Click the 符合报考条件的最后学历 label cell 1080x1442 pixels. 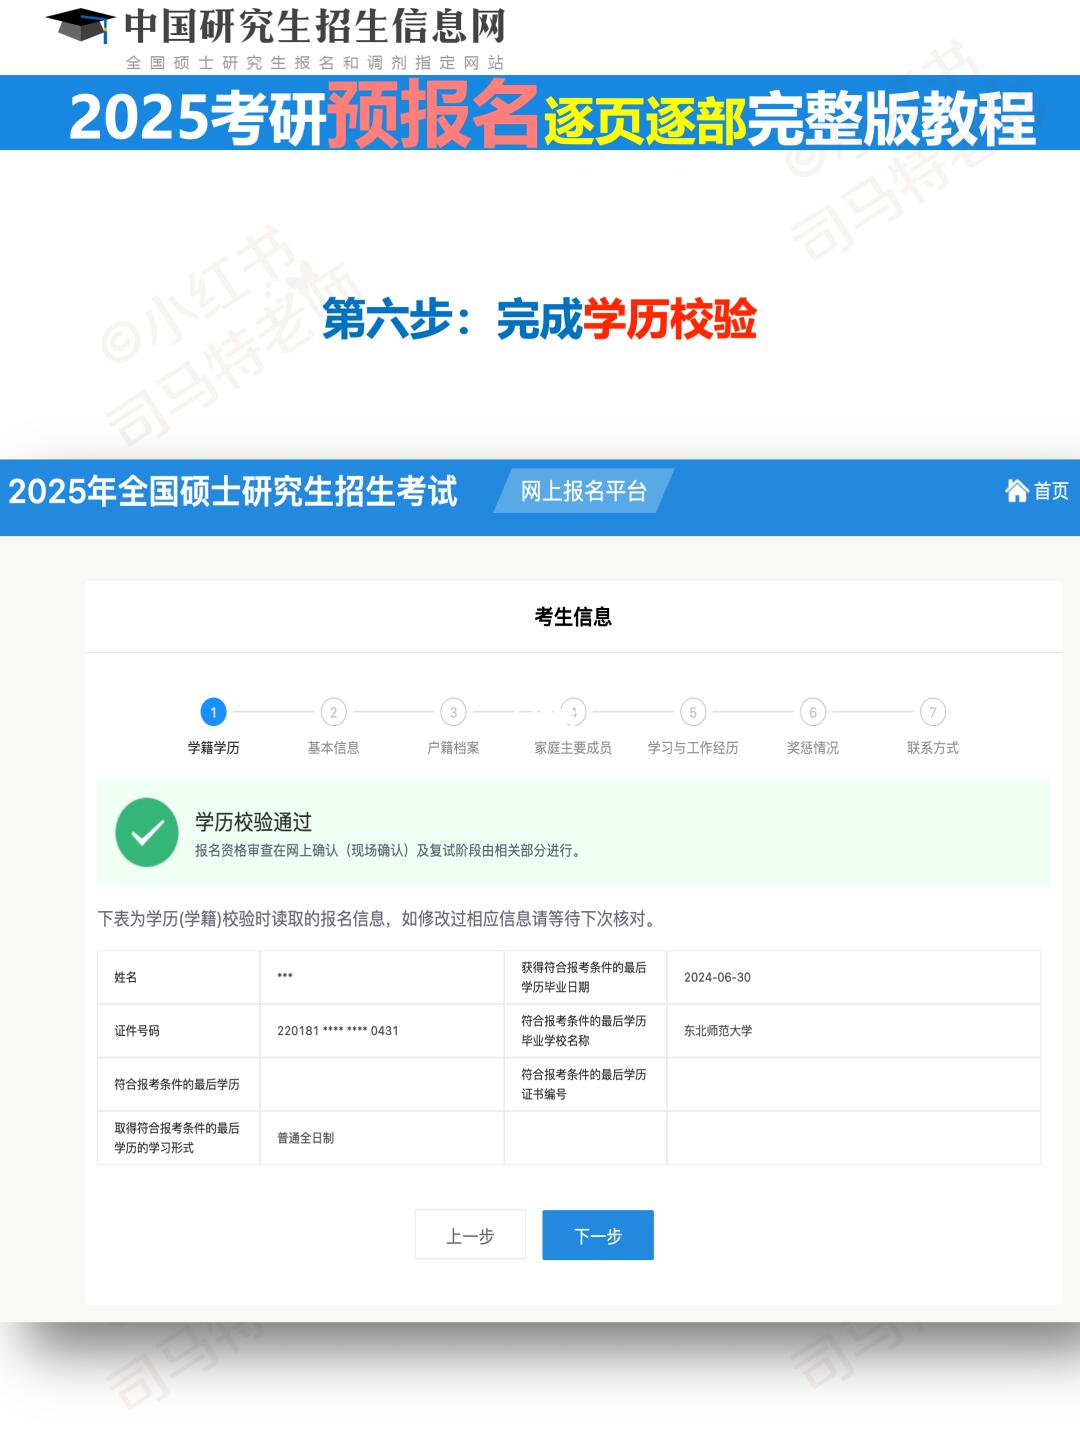[x=177, y=1084]
